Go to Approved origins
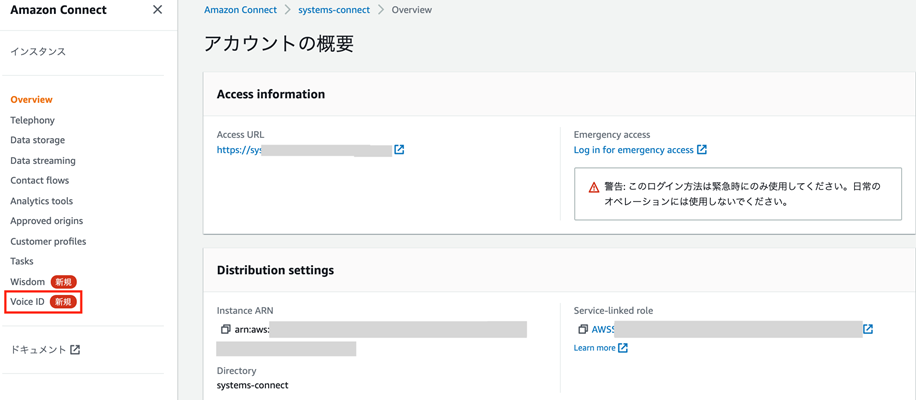This screenshot has height=400, width=916. (47, 221)
